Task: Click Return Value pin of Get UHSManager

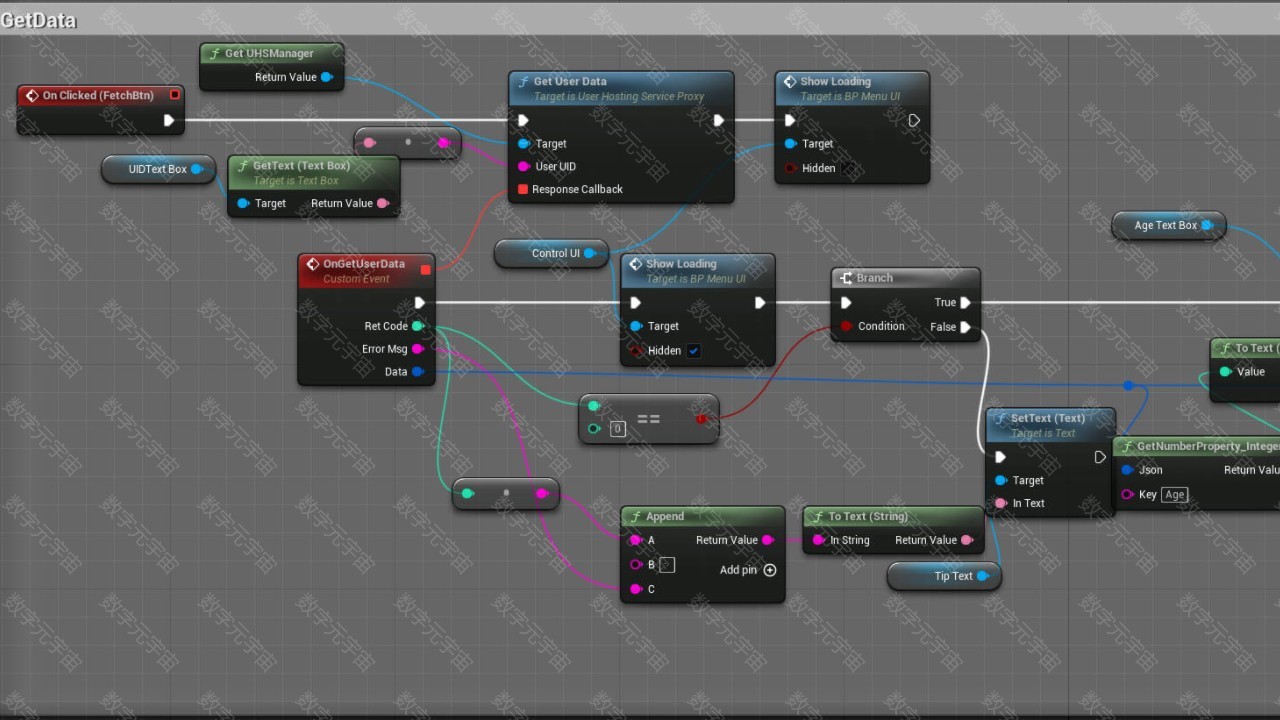Action: (326, 77)
